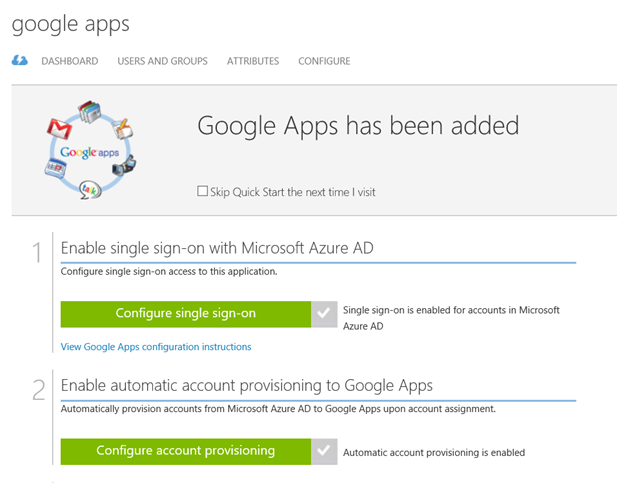
Task: Click the Google Apps logo image
Action: [91, 150]
